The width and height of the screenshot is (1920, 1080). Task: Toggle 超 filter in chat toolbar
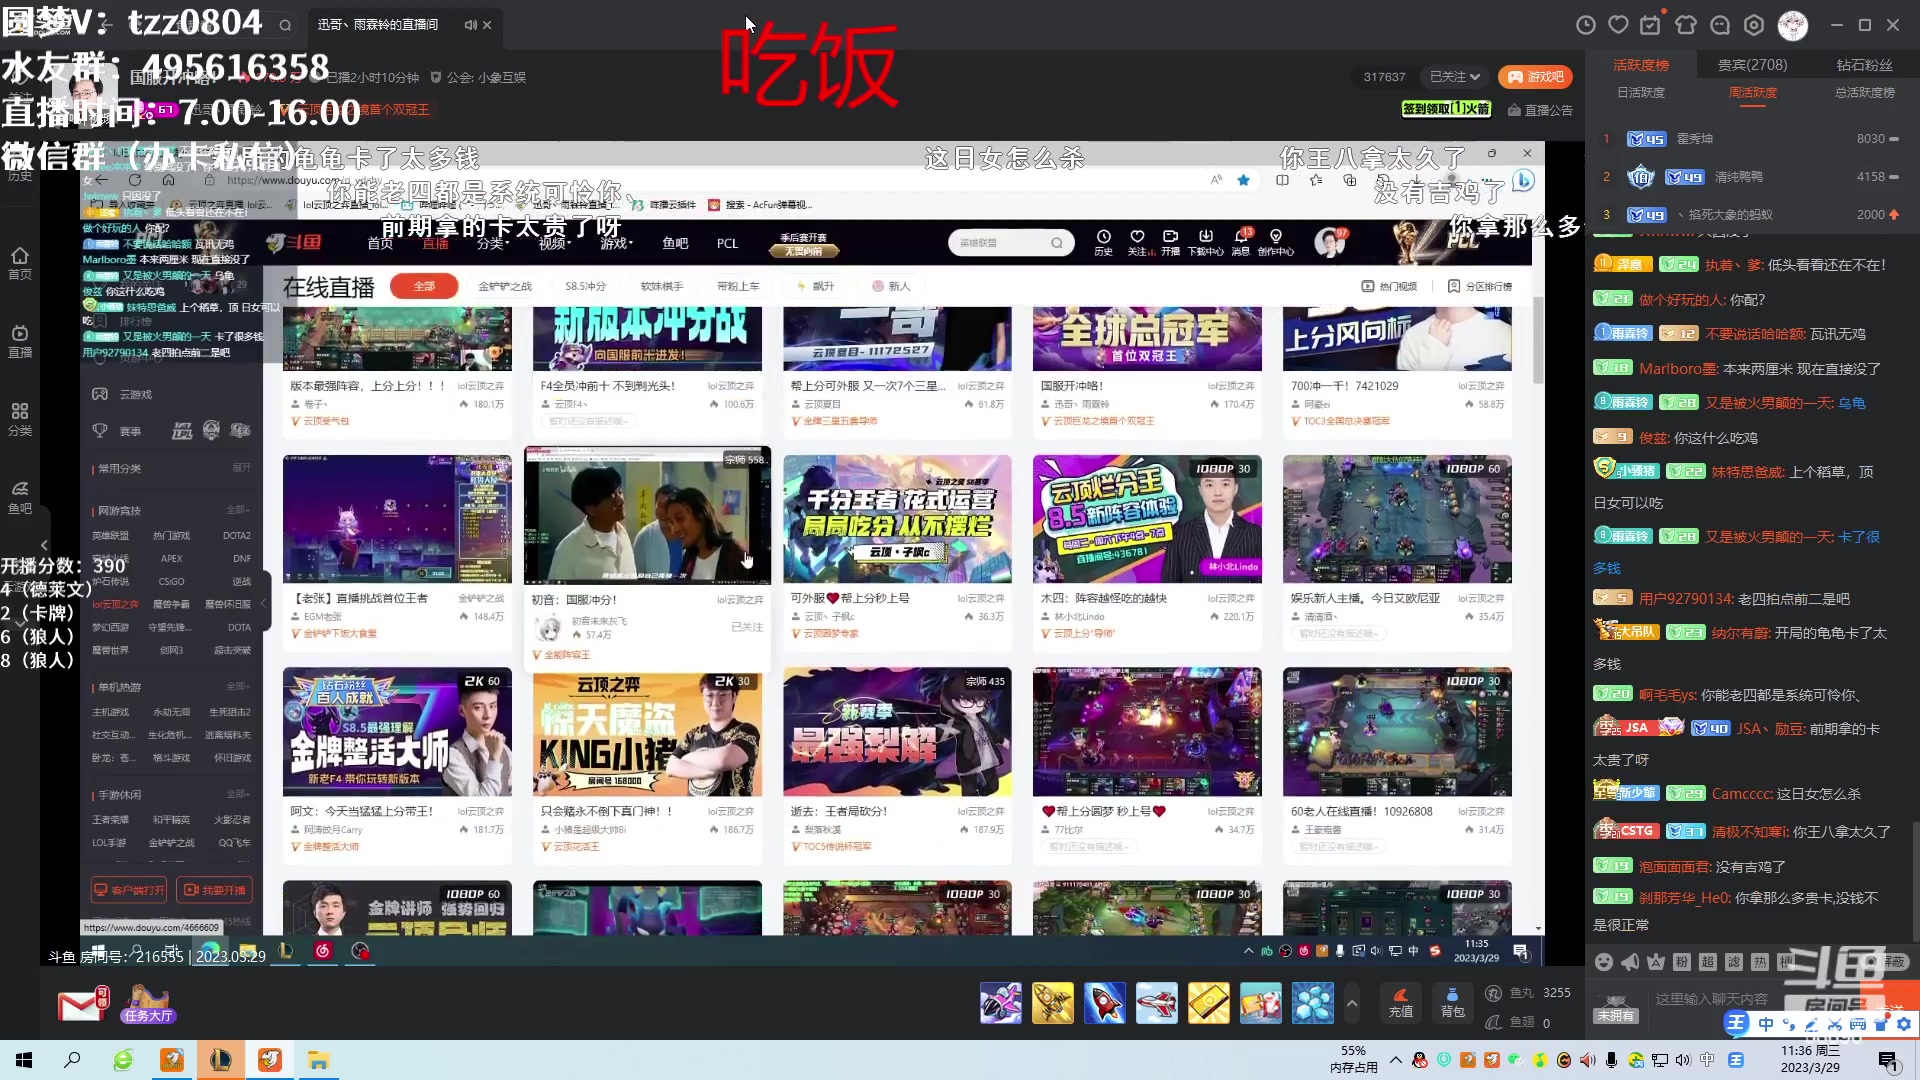[x=1708, y=962]
